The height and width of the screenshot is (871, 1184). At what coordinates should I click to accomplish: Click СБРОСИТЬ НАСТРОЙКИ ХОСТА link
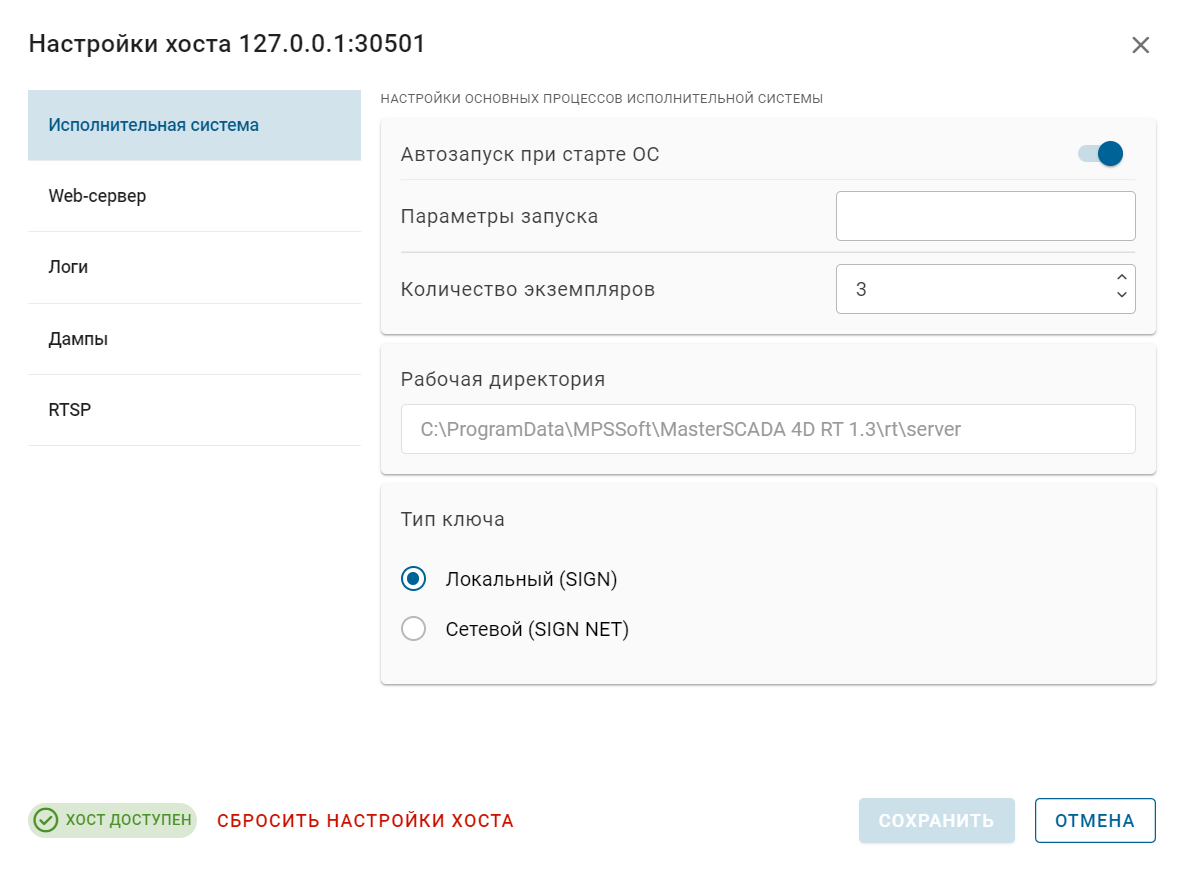pyautogui.click(x=366, y=820)
